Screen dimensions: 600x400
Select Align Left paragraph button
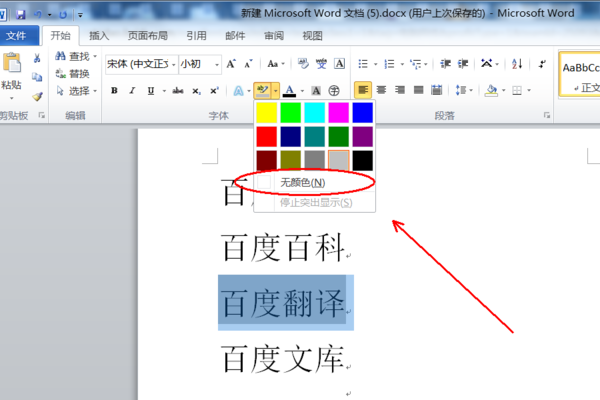coord(363,90)
